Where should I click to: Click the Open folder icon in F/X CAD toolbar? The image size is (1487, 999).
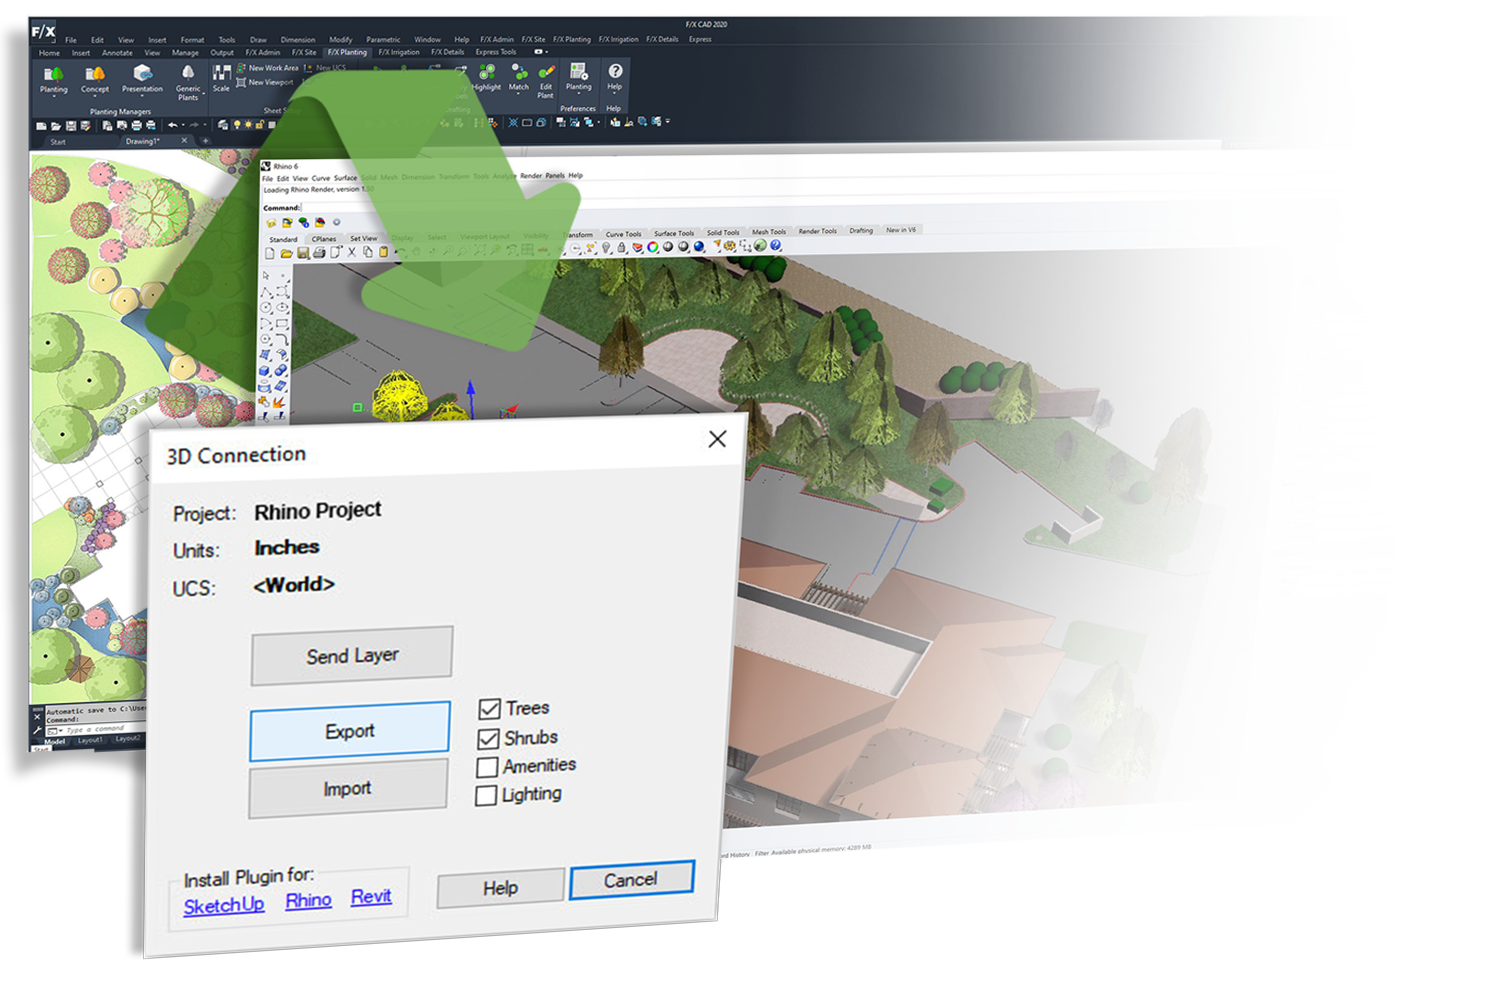pyautogui.click(x=56, y=125)
